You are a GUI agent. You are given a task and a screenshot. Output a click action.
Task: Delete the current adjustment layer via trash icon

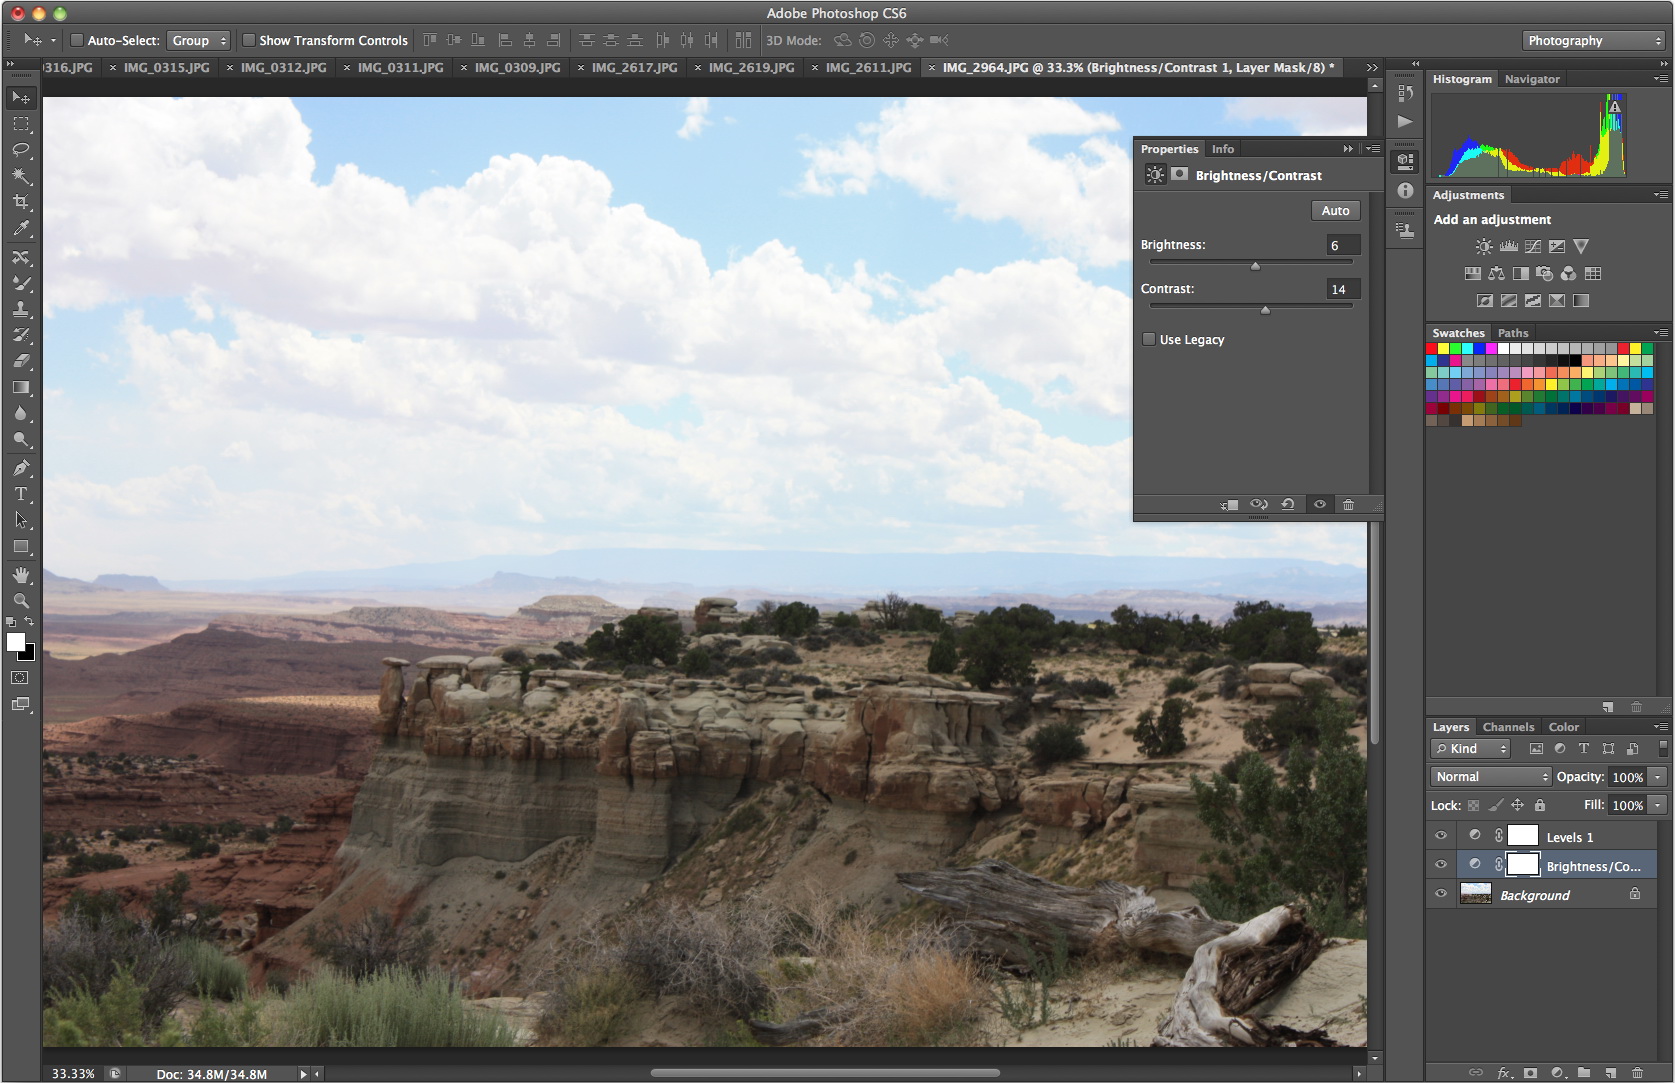tap(1348, 505)
